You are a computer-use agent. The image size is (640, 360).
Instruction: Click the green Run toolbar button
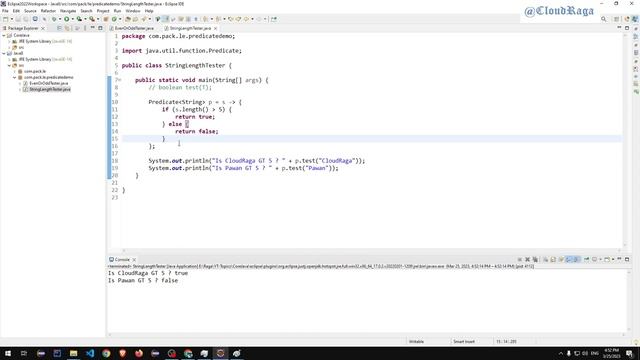click(67, 19)
